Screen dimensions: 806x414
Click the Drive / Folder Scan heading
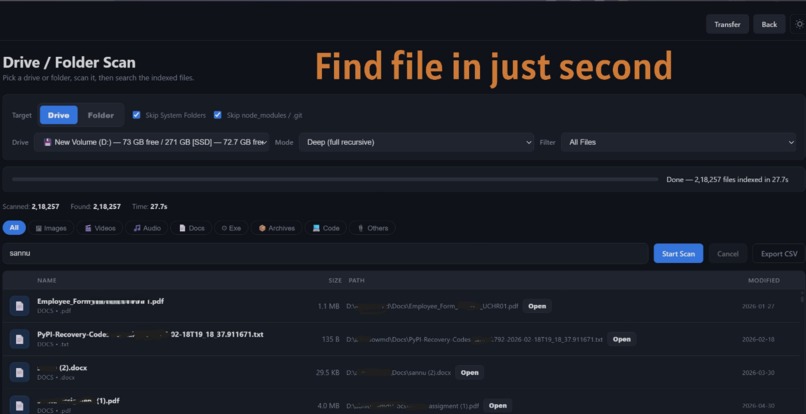coord(69,63)
